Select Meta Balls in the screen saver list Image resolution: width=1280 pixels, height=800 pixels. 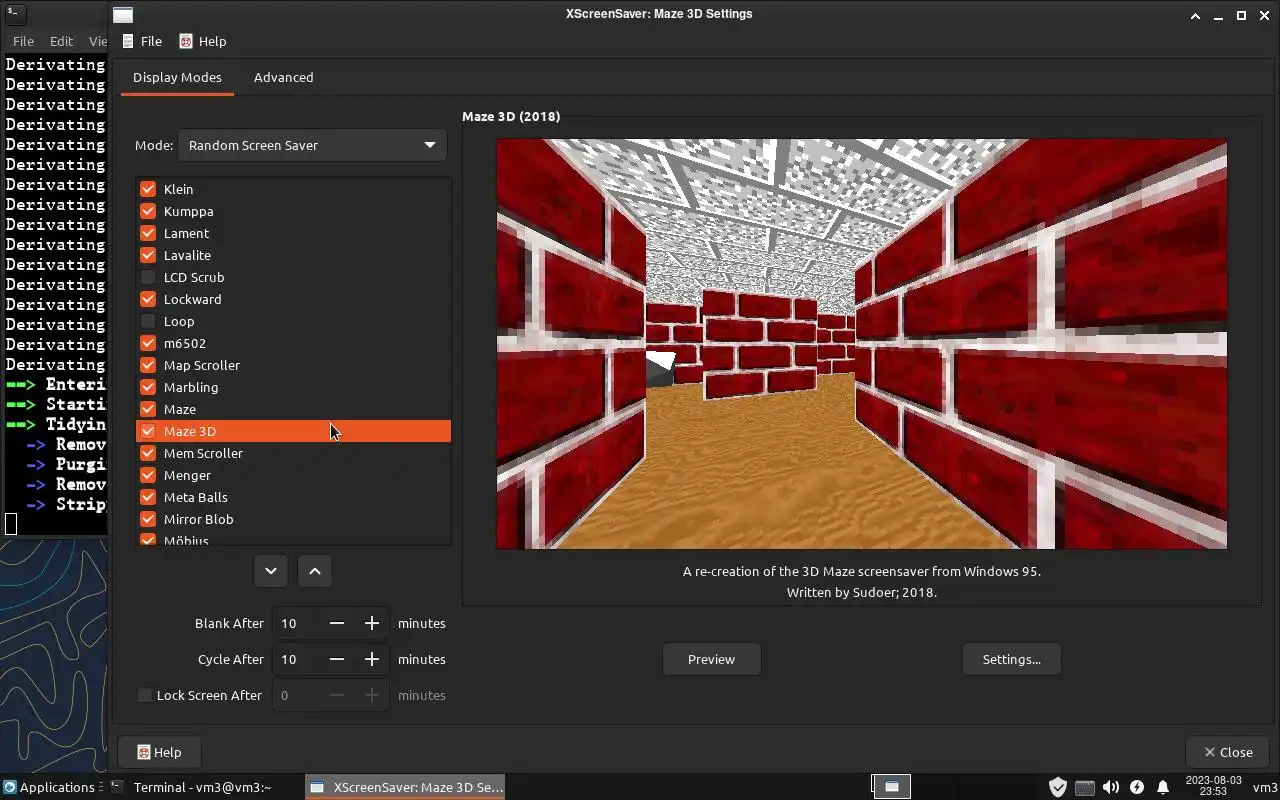pos(293,497)
